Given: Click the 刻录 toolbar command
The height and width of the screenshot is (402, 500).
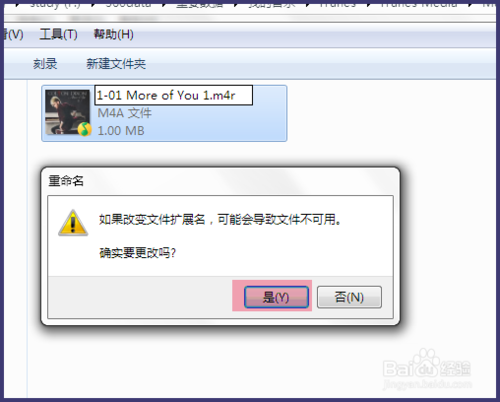Looking at the screenshot, I should tap(45, 64).
